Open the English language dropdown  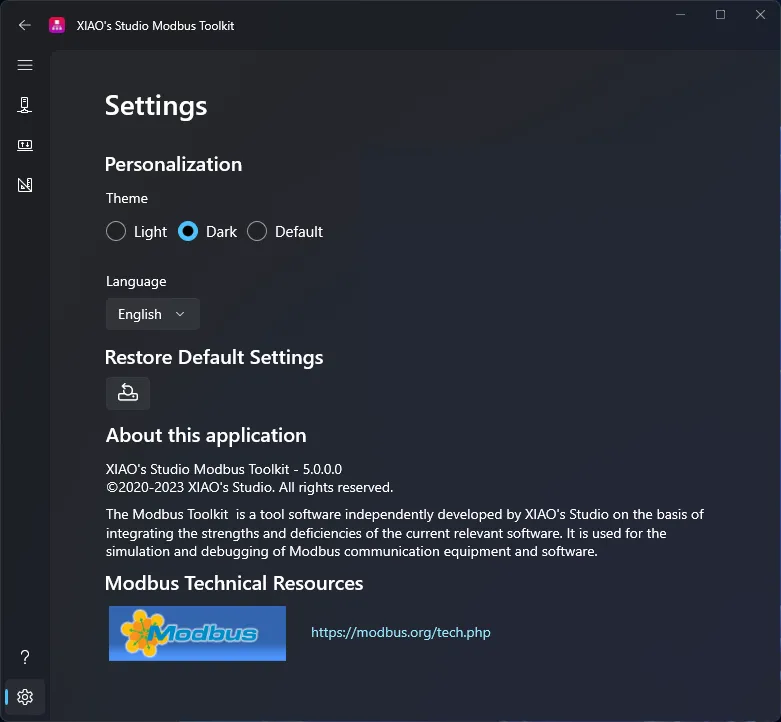tap(152, 314)
